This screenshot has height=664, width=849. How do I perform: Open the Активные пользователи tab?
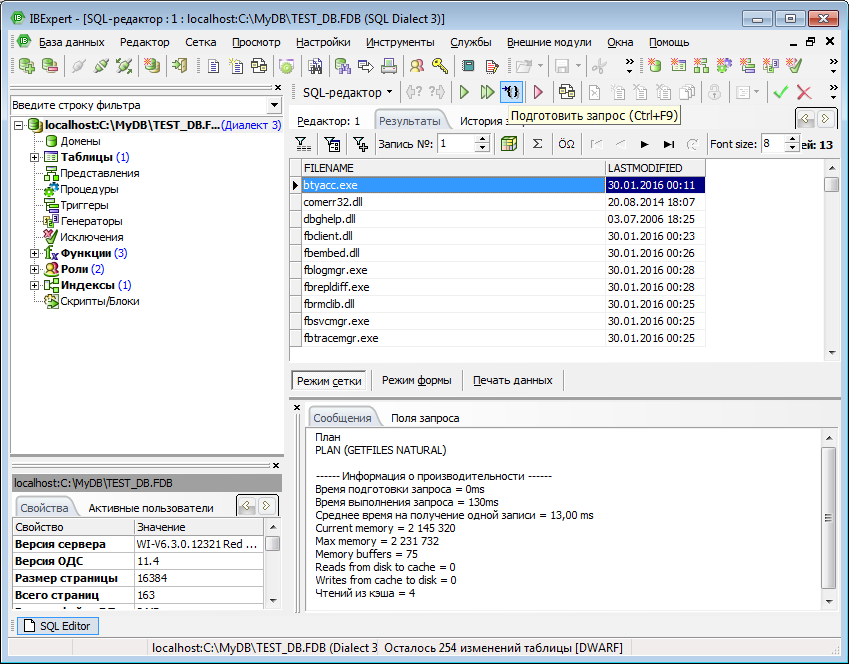[x=151, y=508]
